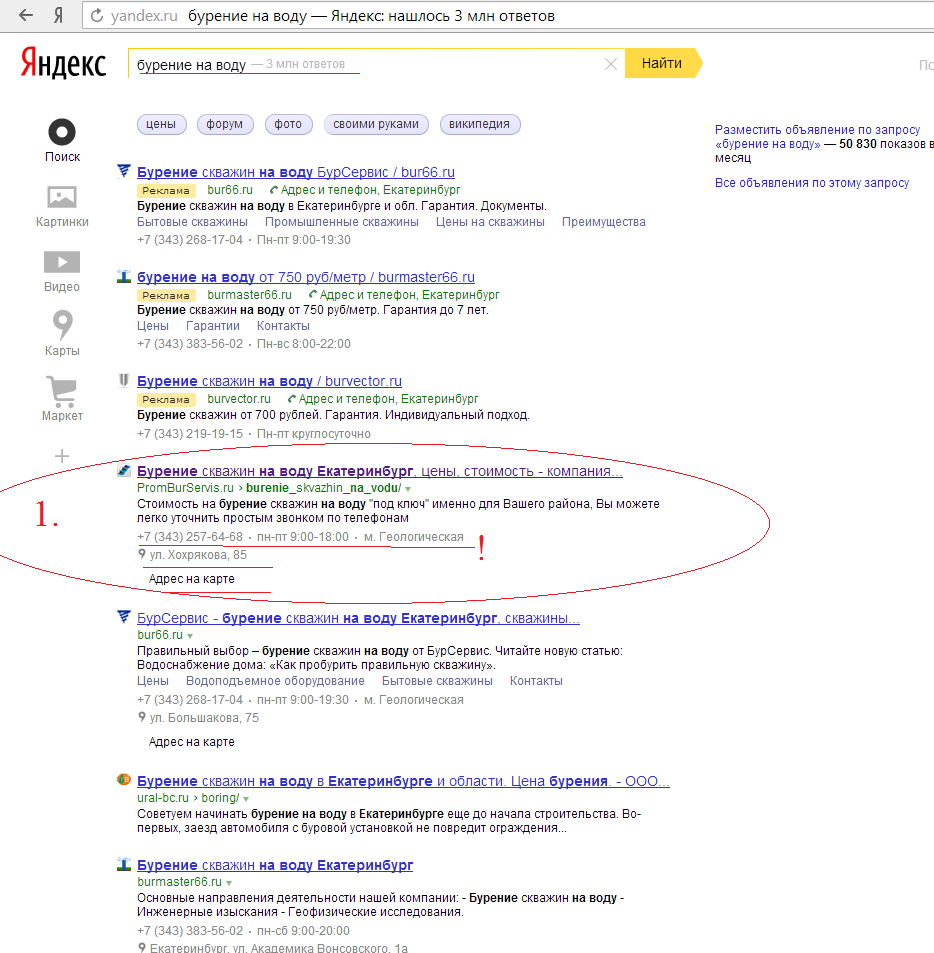The image size is (934, 953).
Task: Open 'Преимущества' sitelink
Action: click(x=603, y=222)
